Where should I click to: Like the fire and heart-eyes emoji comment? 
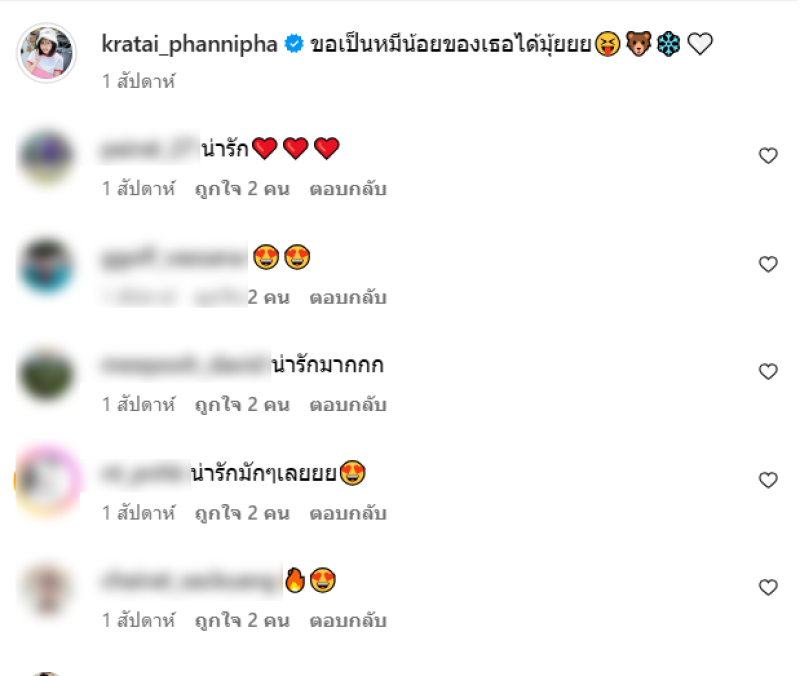tap(768, 588)
